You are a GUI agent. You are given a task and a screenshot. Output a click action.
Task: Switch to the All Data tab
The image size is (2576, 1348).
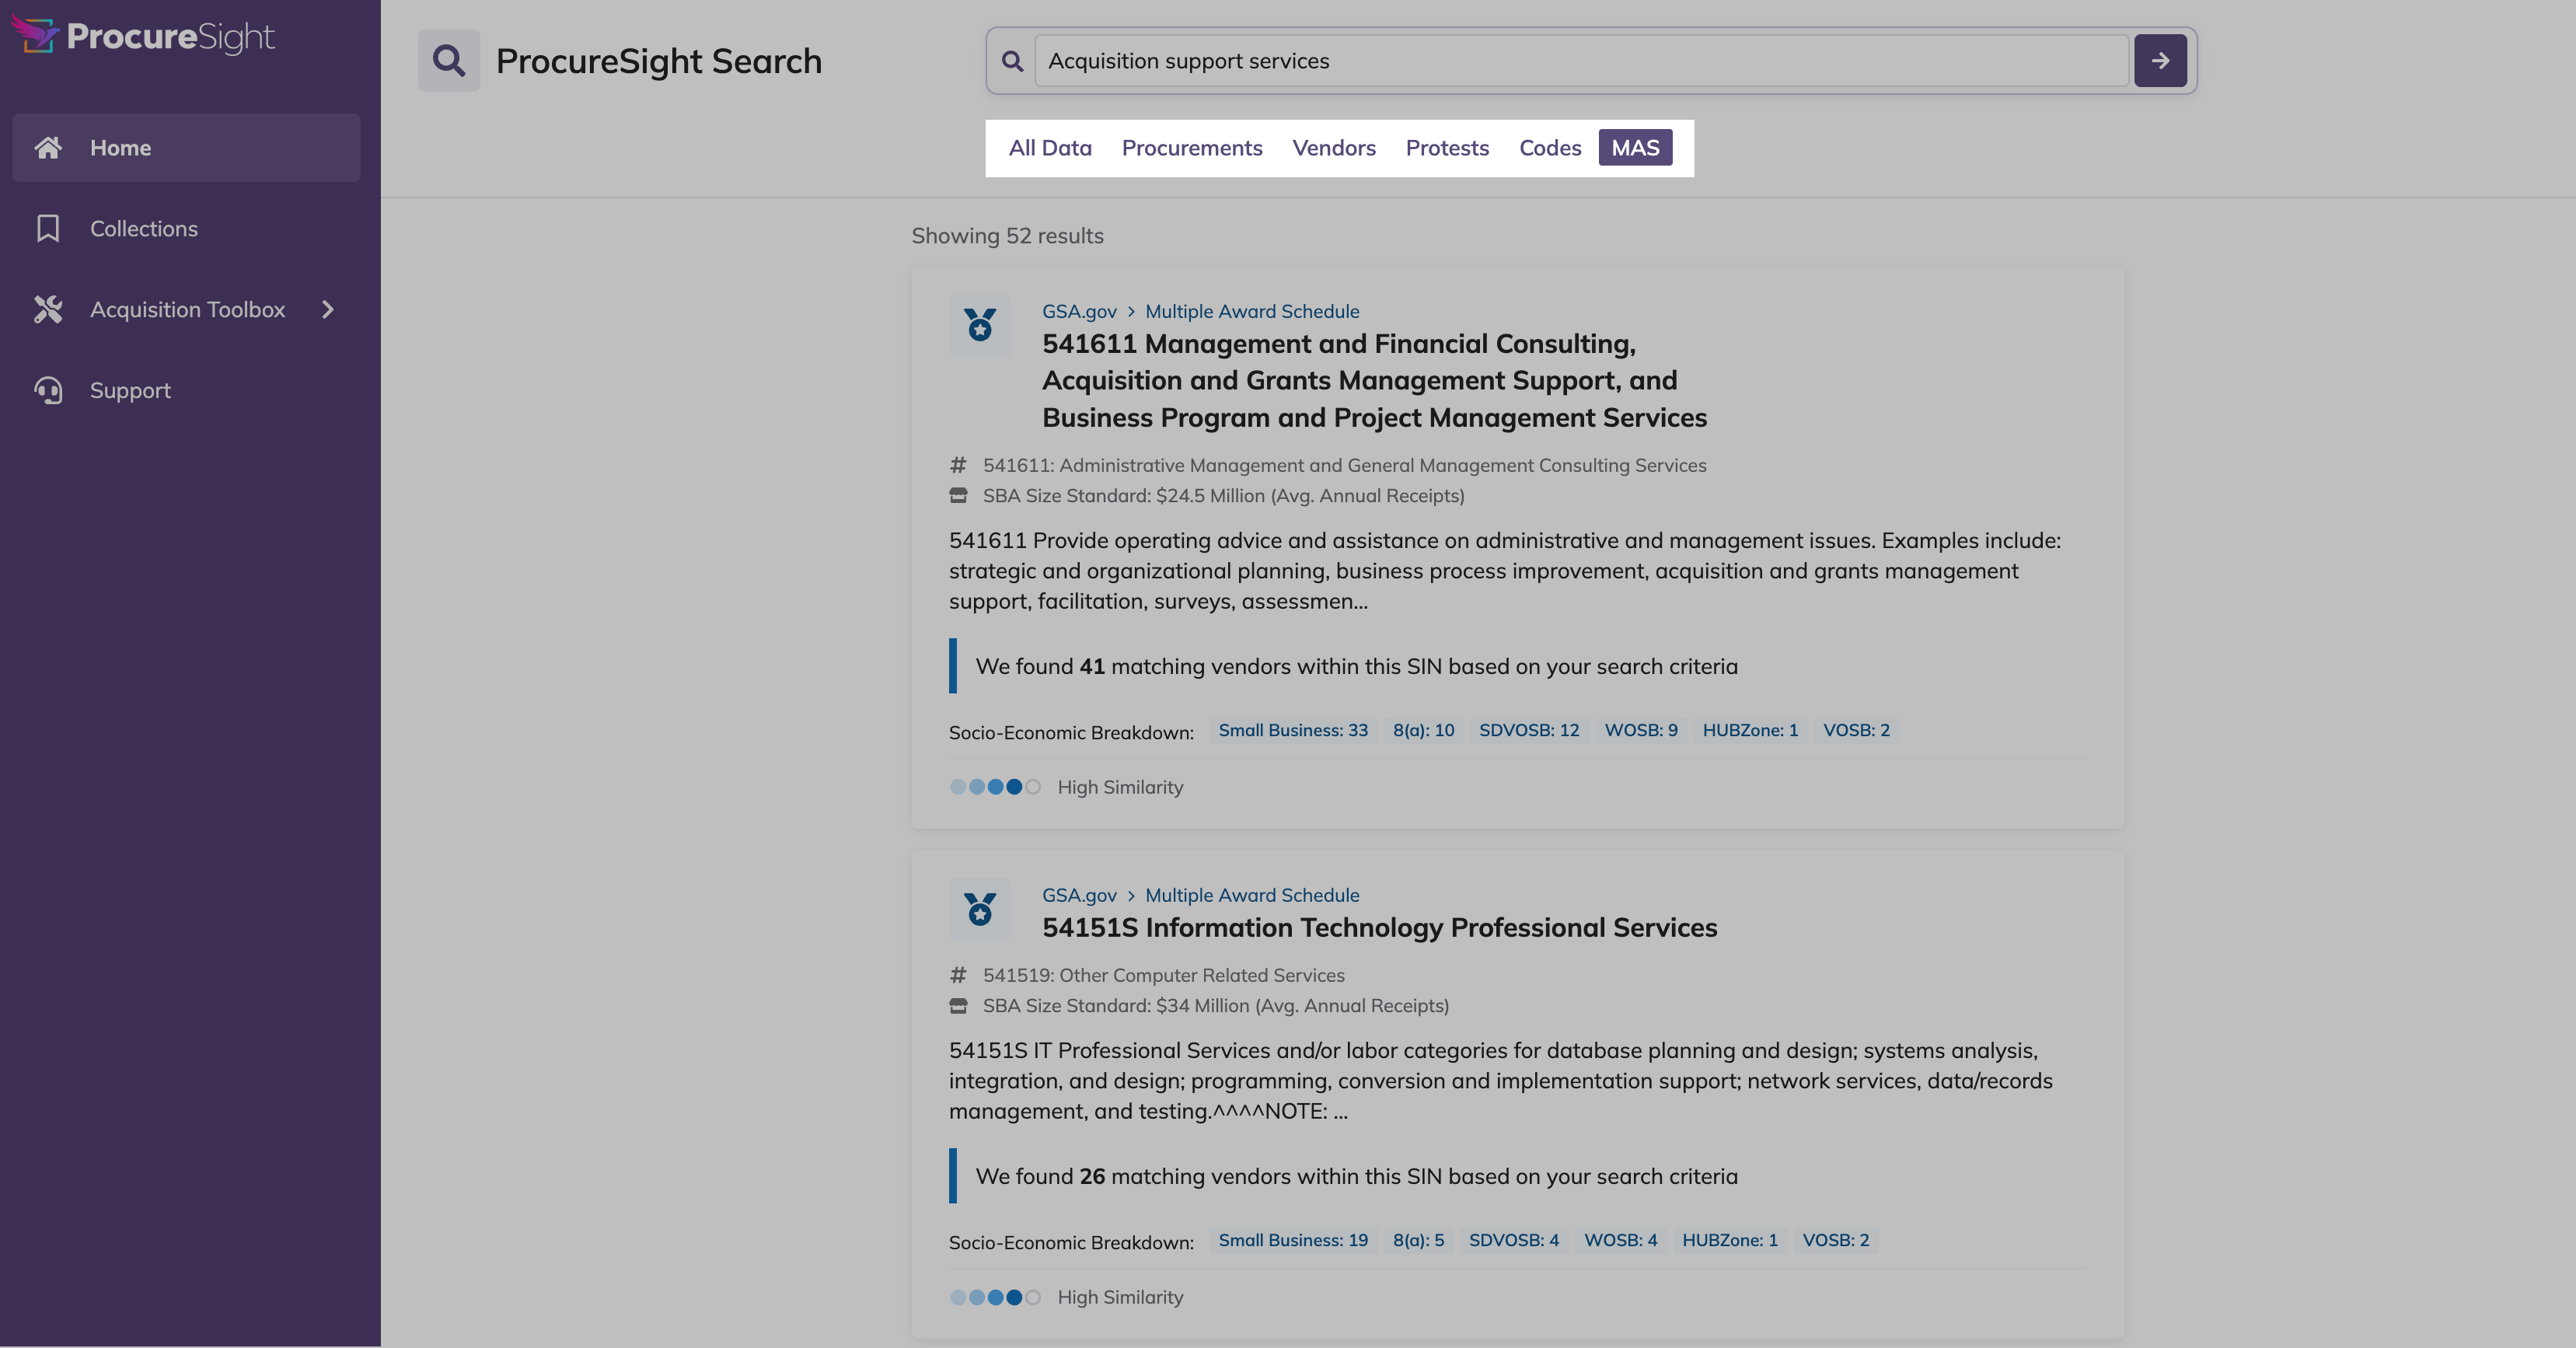tap(1050, 148)
